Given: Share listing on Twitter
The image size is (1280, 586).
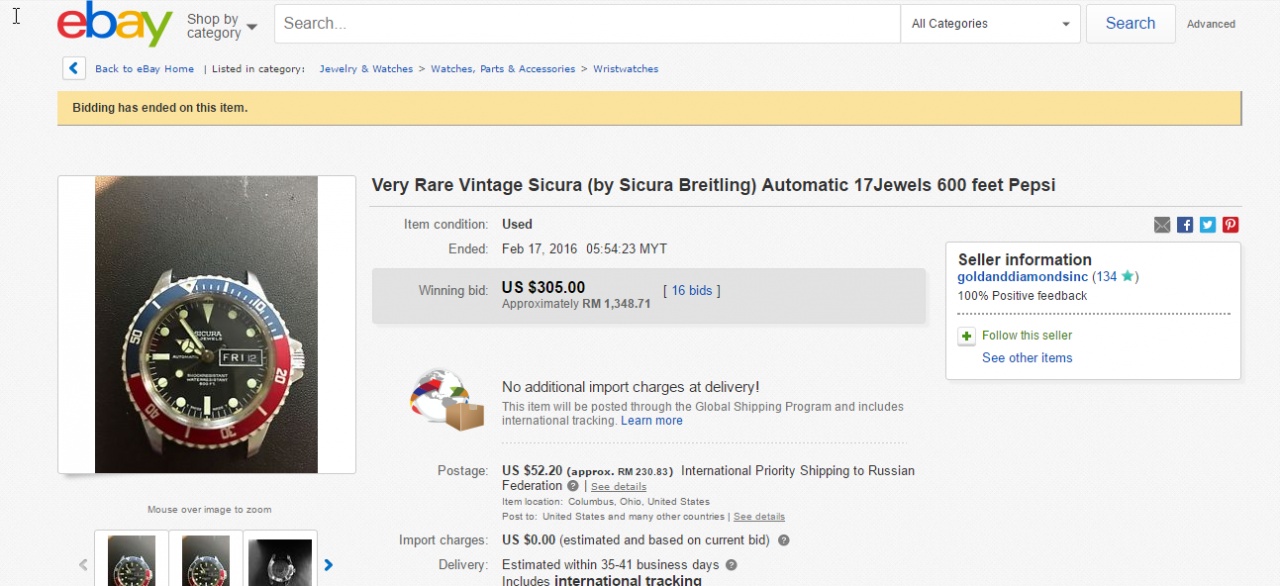Looking at the screenshot, I should click(x=1208, y=225).
